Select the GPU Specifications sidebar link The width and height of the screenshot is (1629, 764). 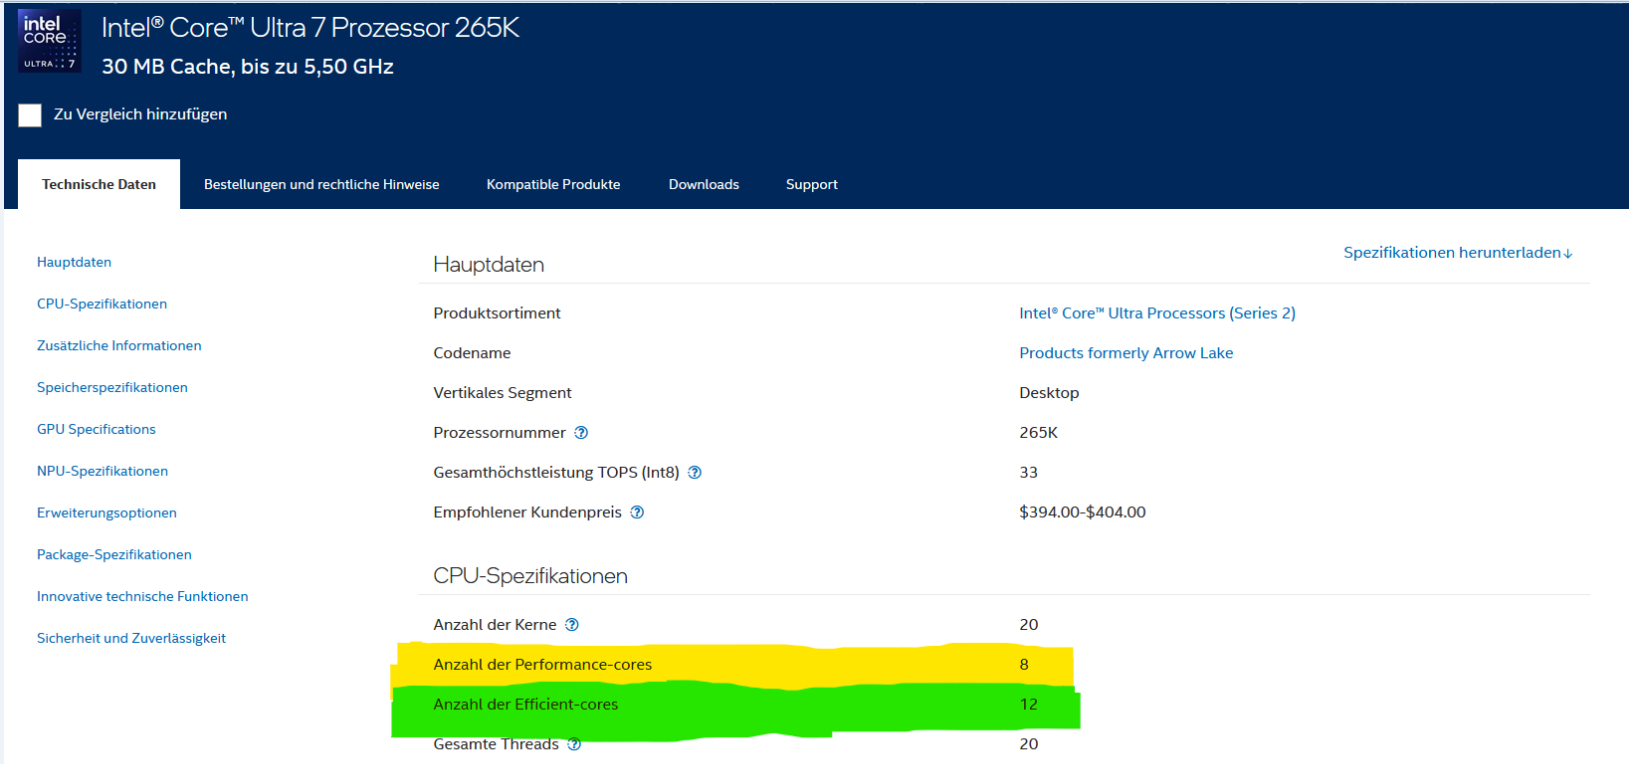(x=96, y=429)
